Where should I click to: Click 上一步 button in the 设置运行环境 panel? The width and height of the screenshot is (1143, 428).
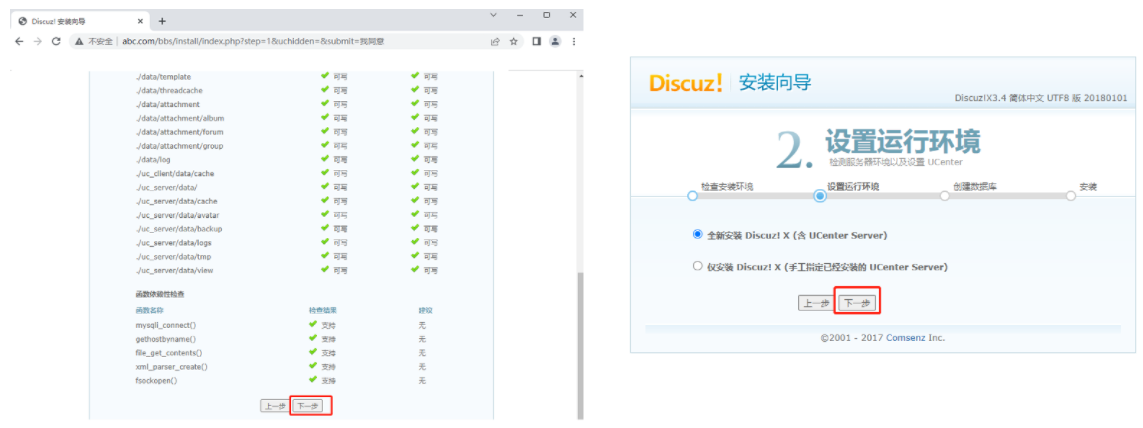[817, 303]
